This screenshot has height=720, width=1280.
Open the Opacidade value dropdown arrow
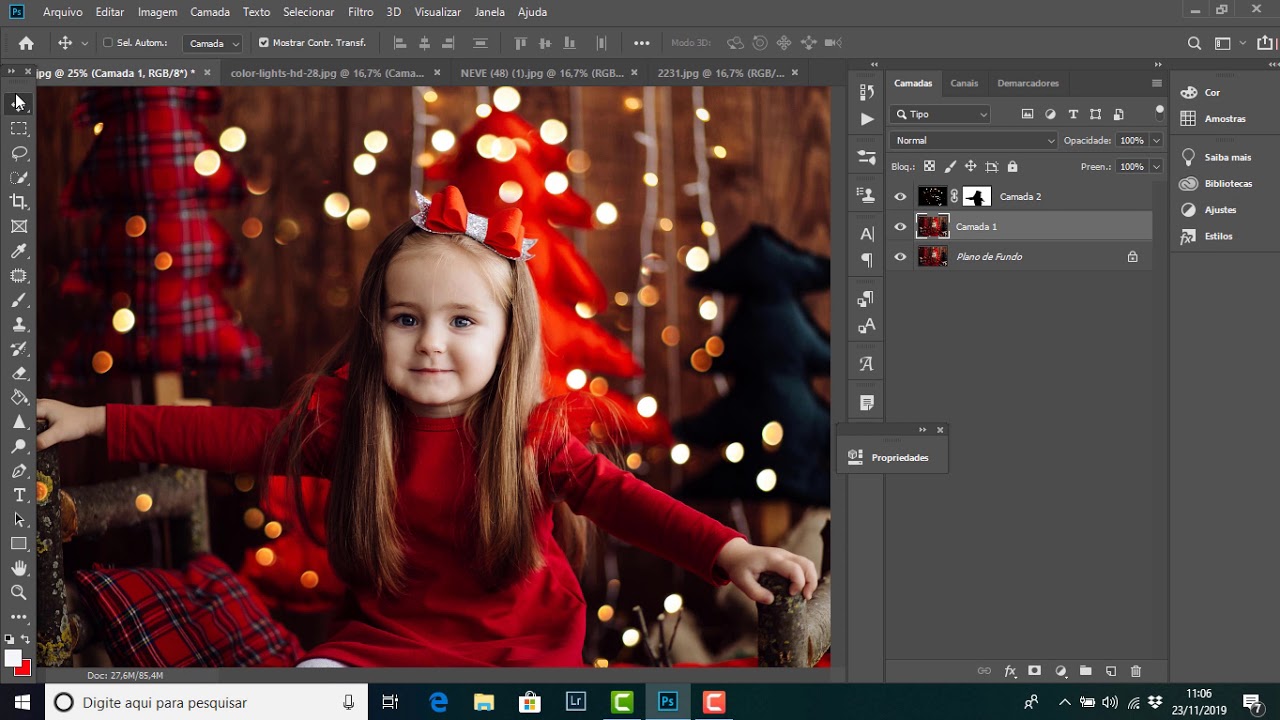coord(1156,141)
